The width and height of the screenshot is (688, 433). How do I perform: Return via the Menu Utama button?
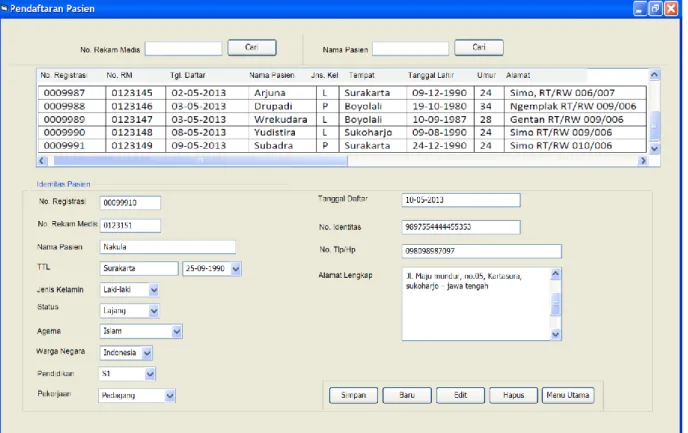coord(568,395)
